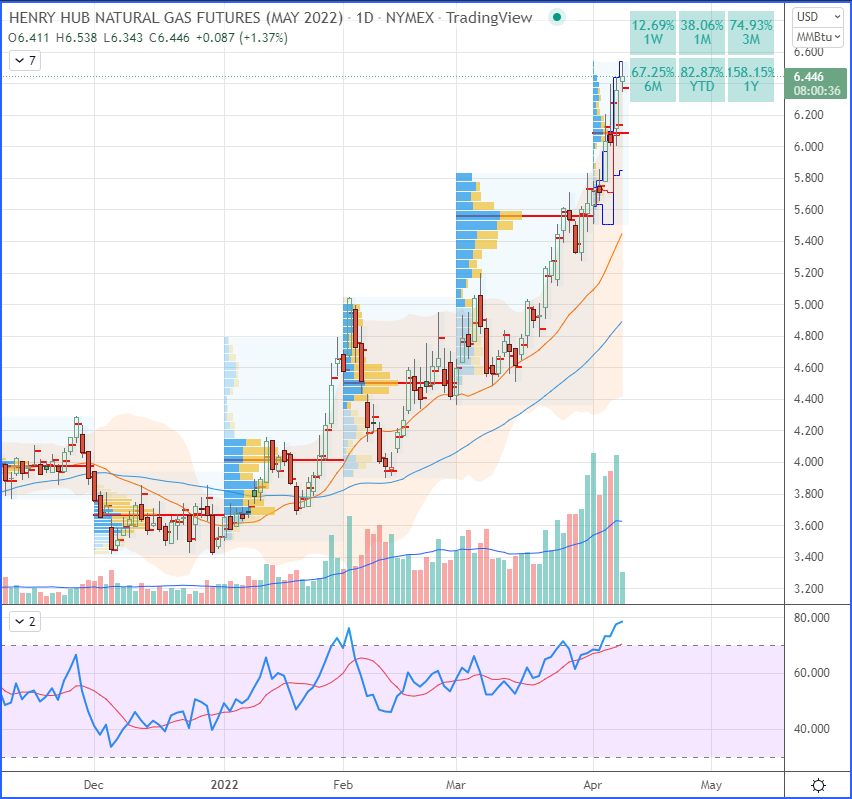This screenshot has height=799, width=852.
Task: Open the MMBtu unit dropdown
Action: 818,37
